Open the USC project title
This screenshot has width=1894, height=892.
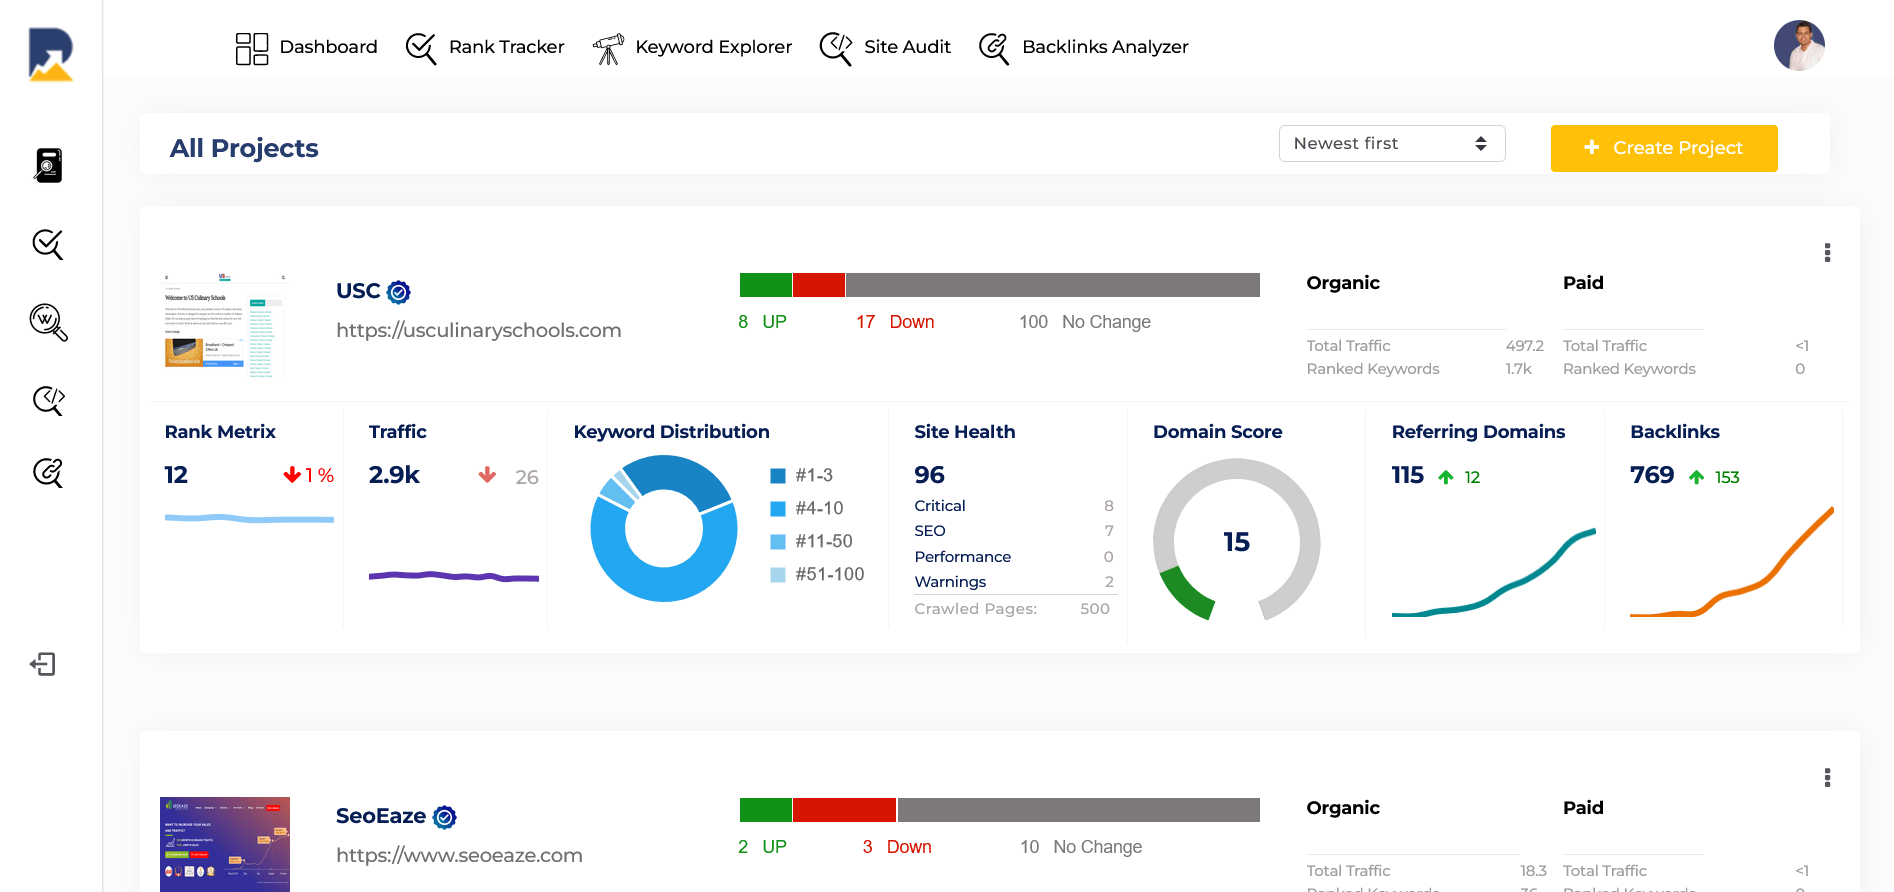[x=358, y=291]
